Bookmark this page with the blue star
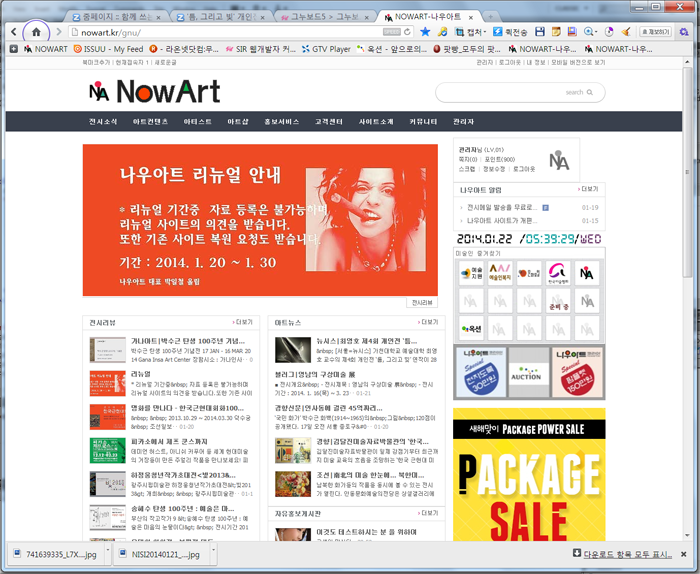Image resolution: width=700 pixels, height=574 pixels. pos(425,32)
